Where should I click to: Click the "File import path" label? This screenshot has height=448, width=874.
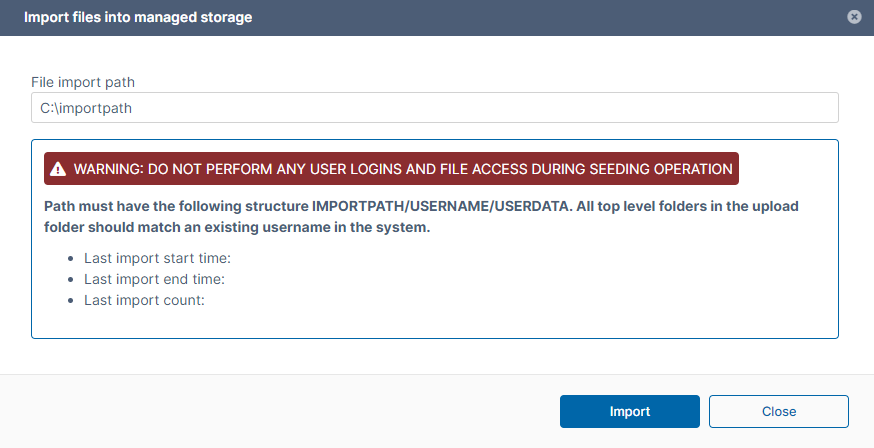tap(90, 81)
